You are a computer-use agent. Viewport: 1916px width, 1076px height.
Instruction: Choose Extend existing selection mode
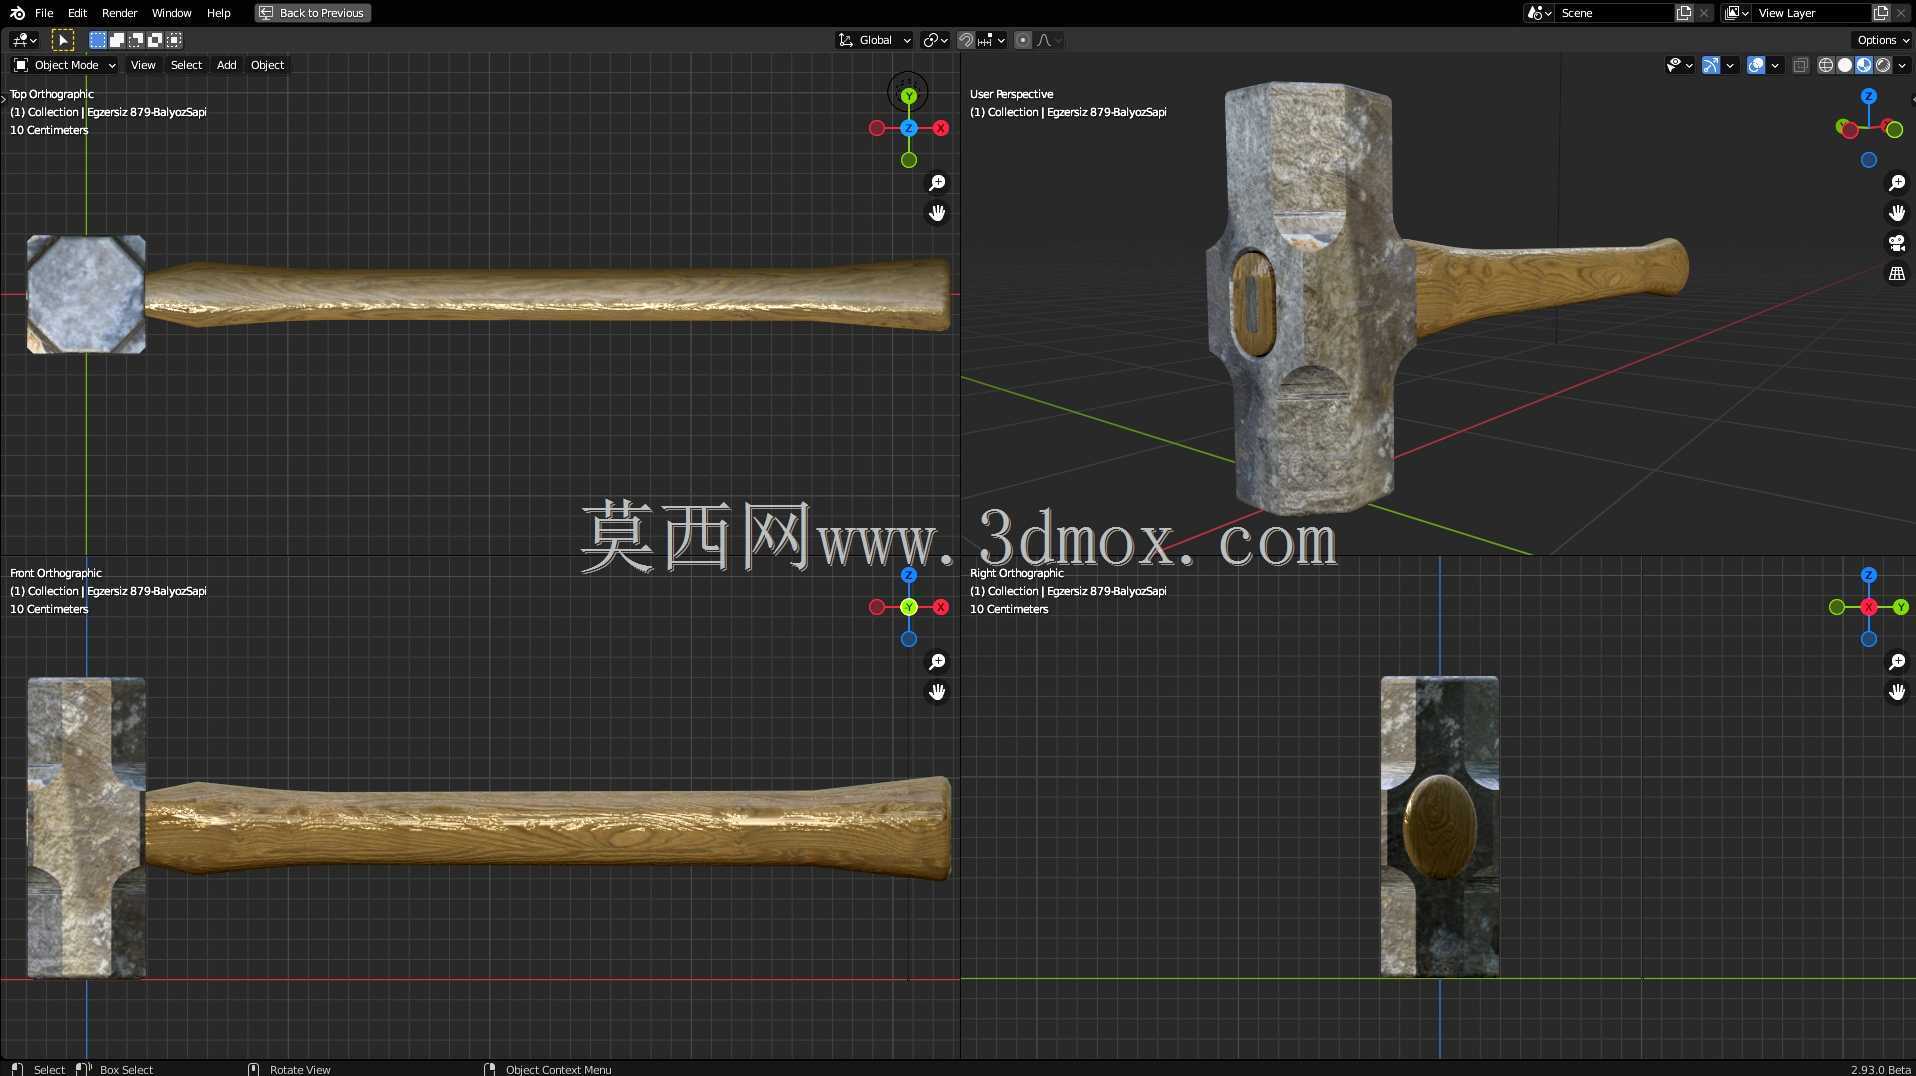pos(117,40)
